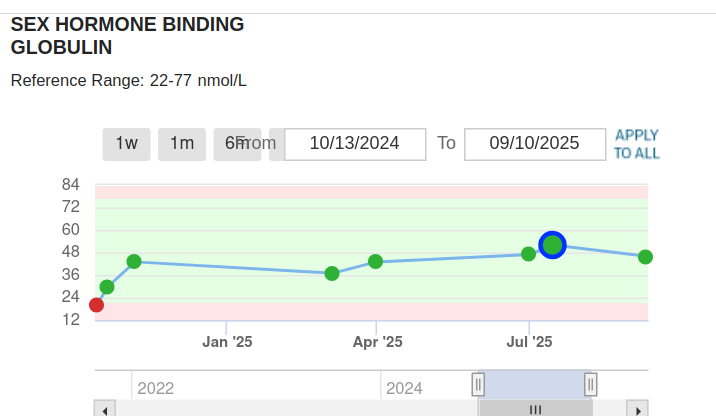Viewport: 716px width, 416px height.
Task: Click the right navigator range handle
Action: click(x=591, y=384)
